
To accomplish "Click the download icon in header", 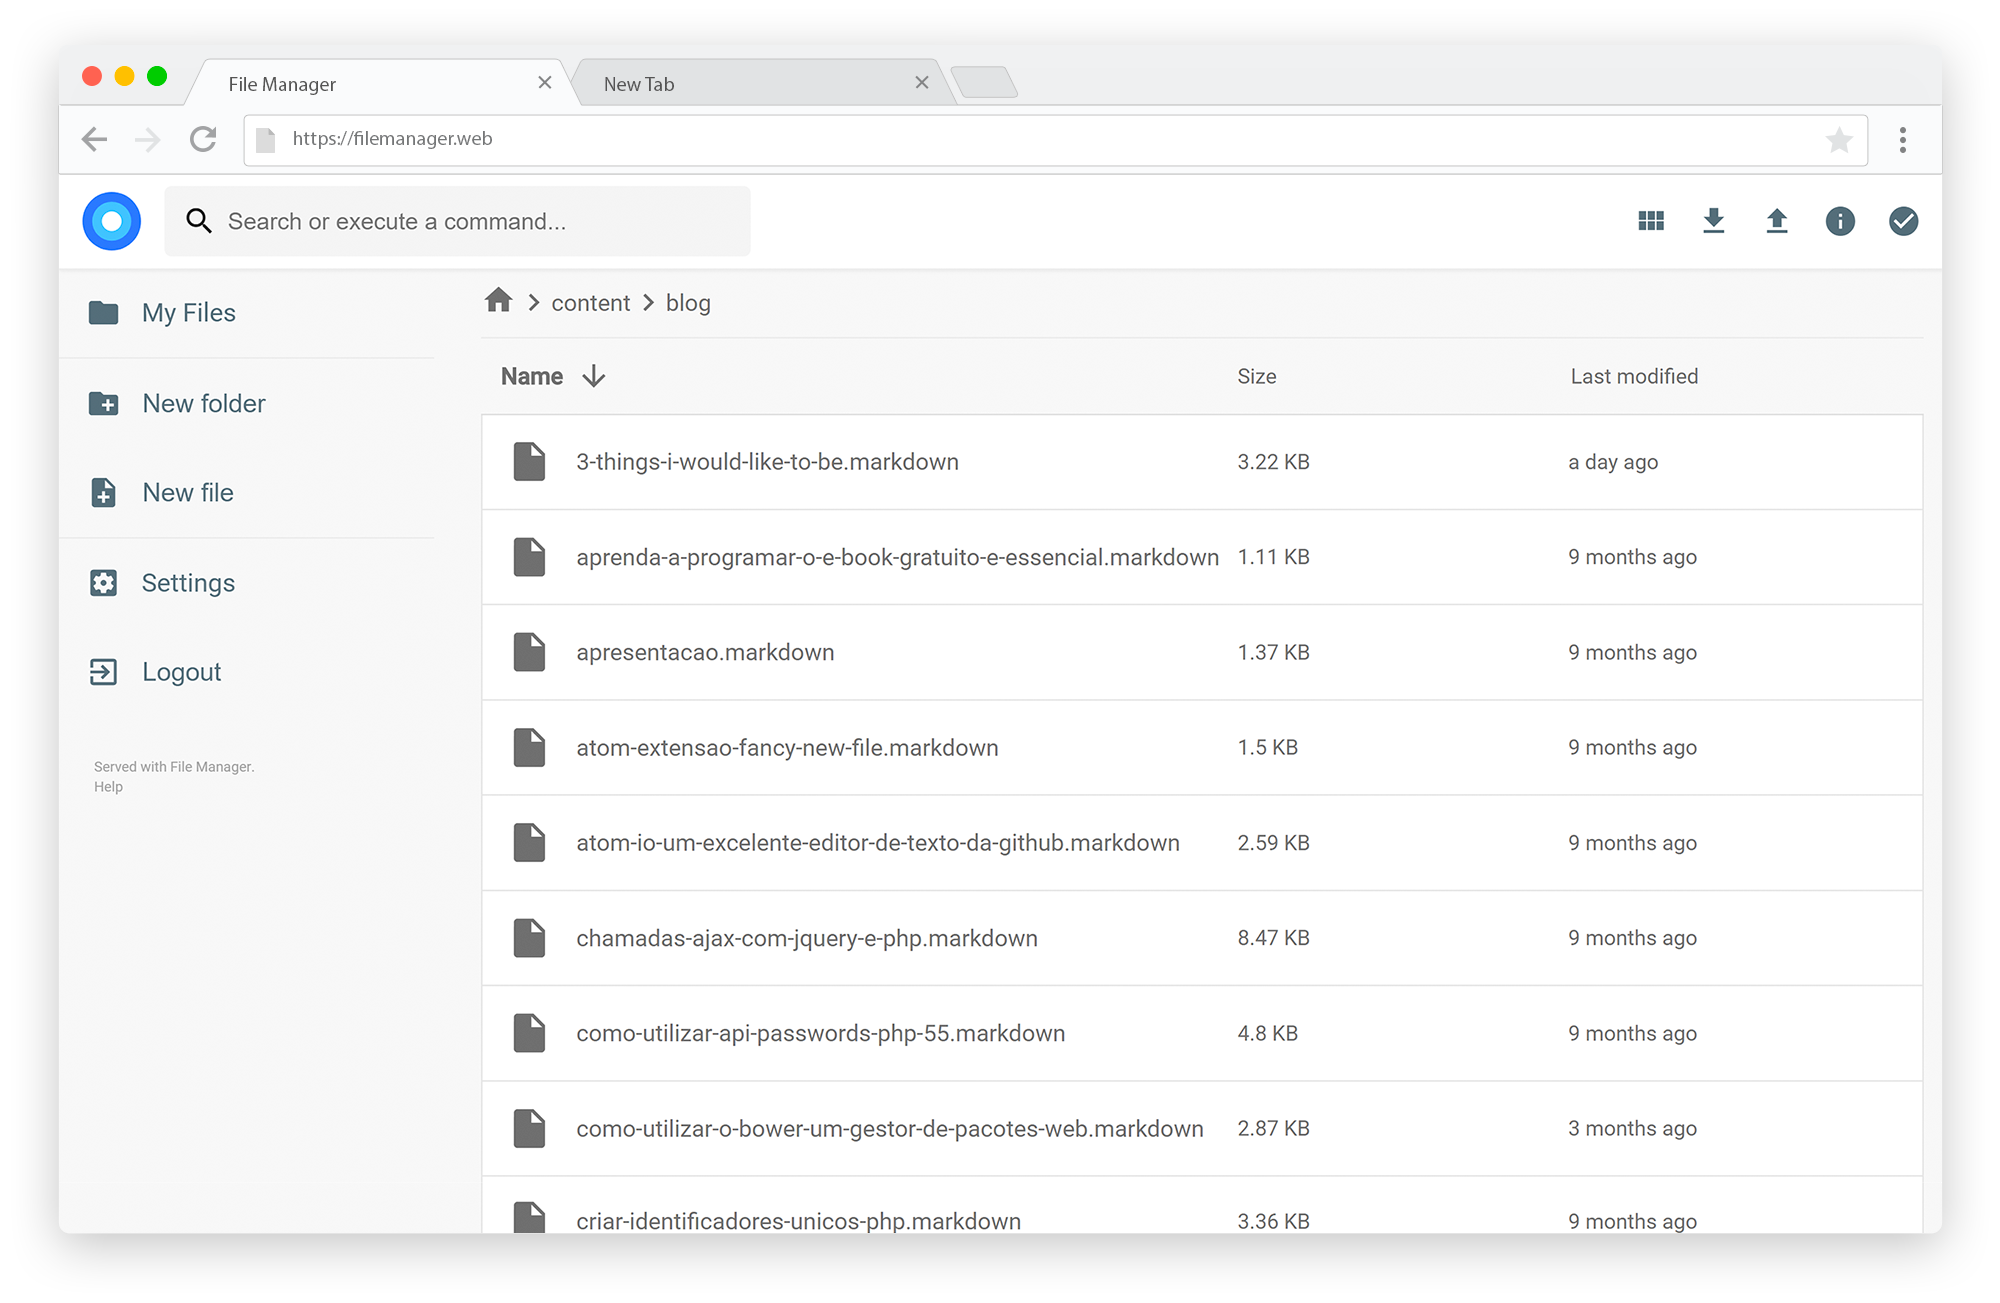I will 1714,221.
